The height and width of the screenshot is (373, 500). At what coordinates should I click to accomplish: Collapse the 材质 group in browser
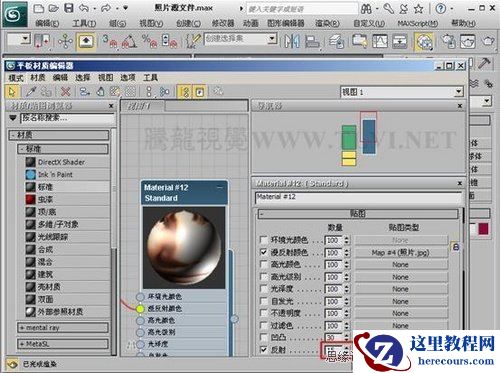[59, 135]
